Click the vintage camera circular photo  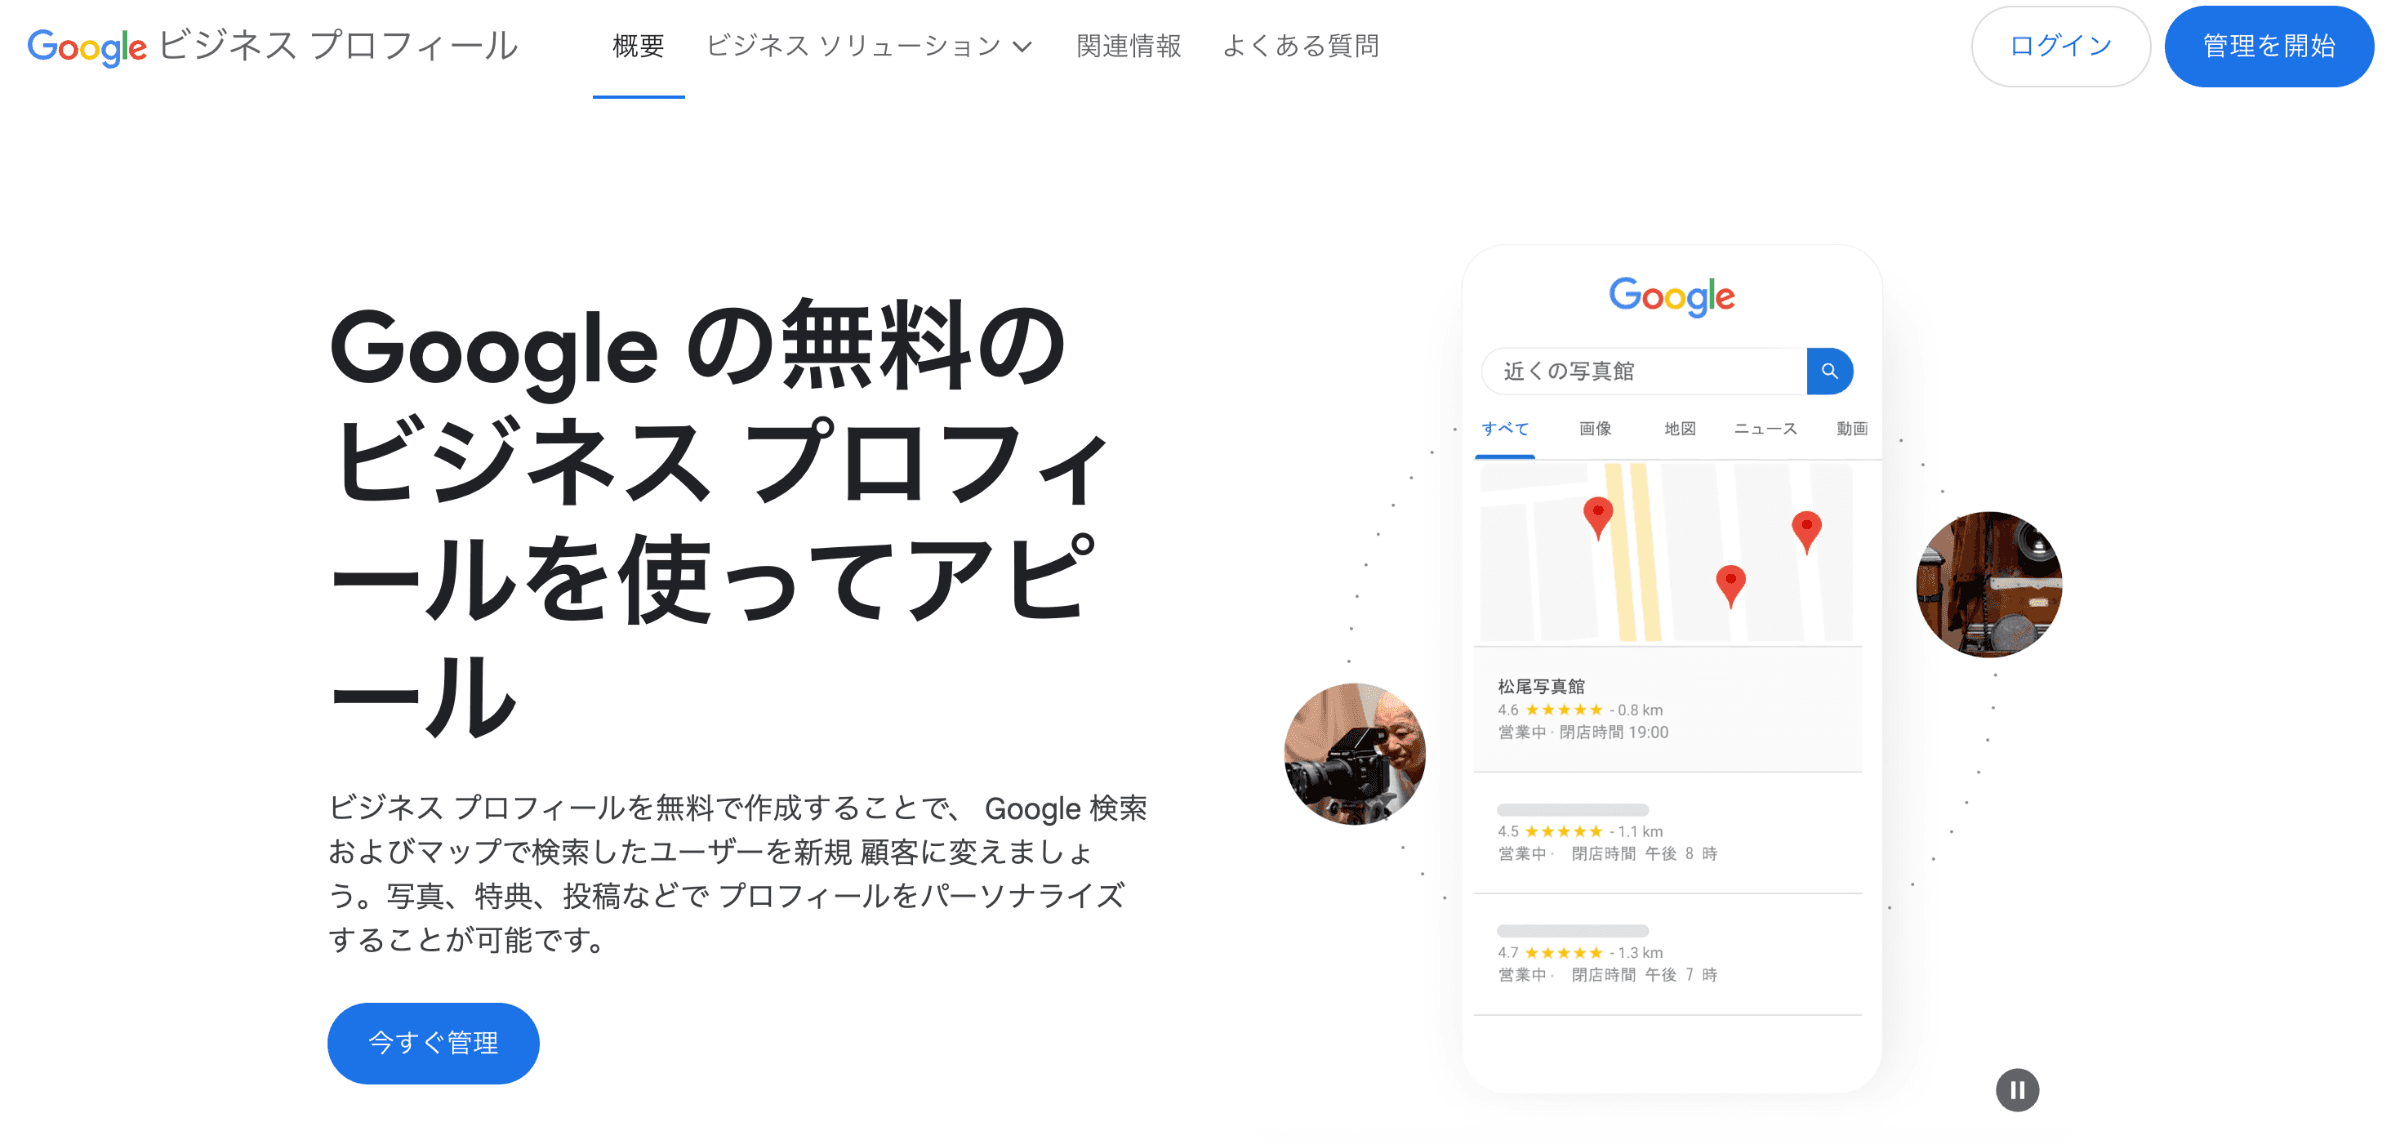click(1989, 584)
